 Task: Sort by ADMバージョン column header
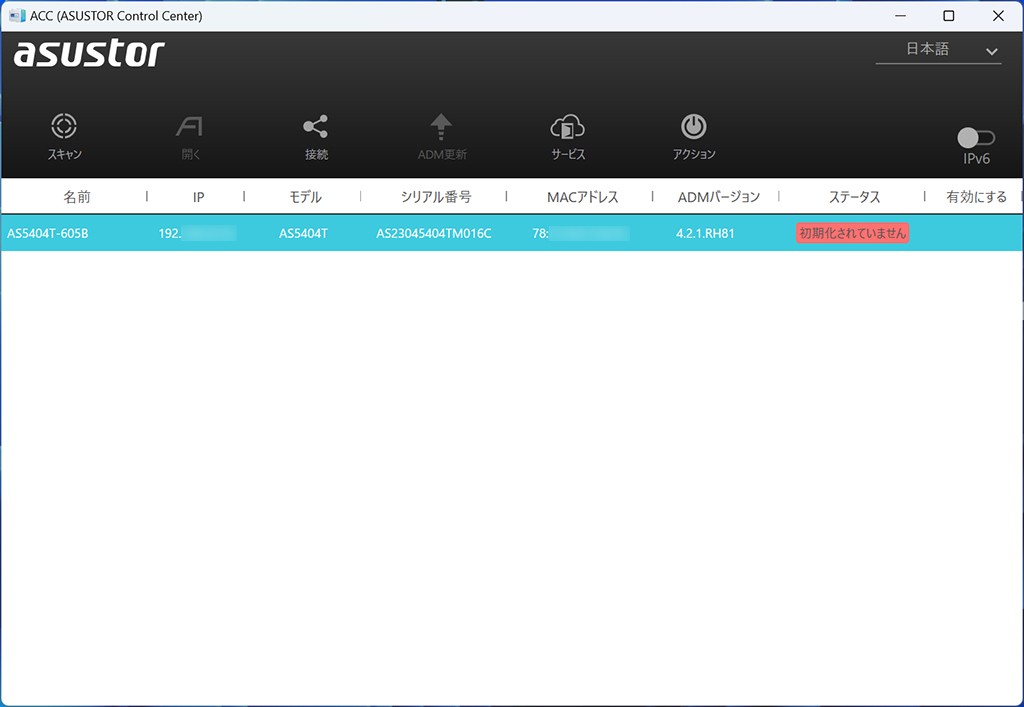(x=718, y=196)
